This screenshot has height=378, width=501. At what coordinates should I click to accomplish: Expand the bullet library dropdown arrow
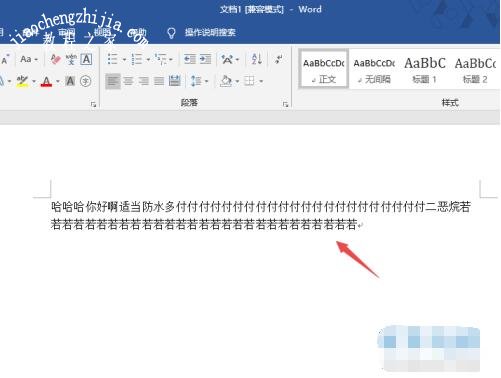click(124, 60)
